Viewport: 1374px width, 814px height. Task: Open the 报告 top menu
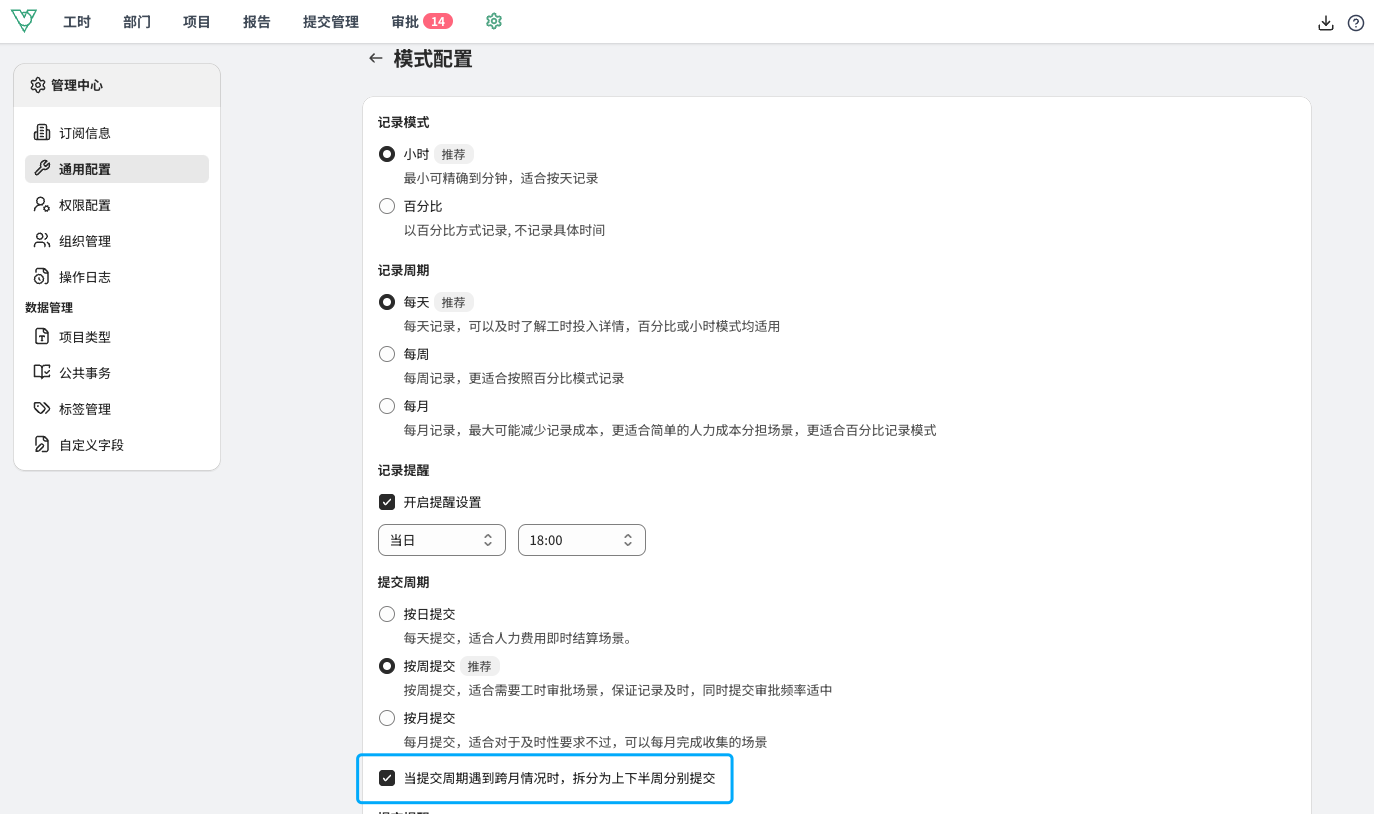pyautogui.click(x=257, y=22)
